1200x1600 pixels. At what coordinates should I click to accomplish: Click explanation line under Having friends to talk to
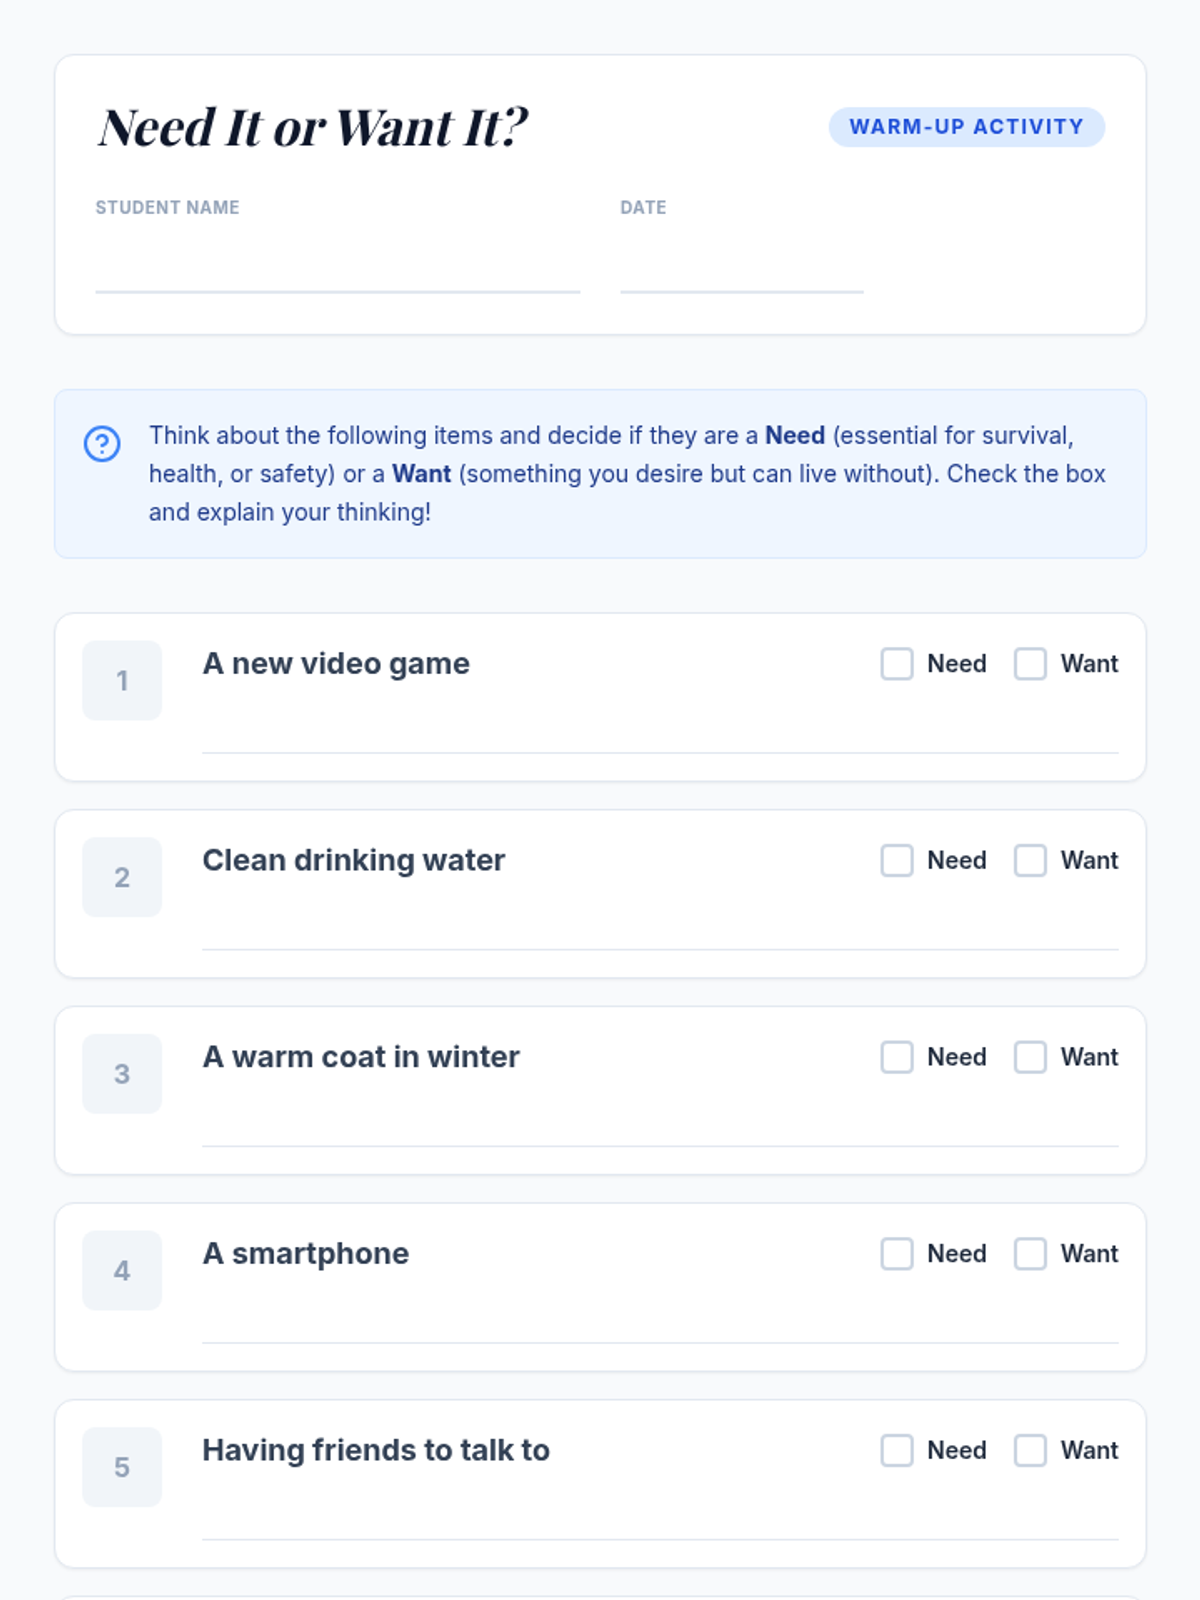(660, 1522)
